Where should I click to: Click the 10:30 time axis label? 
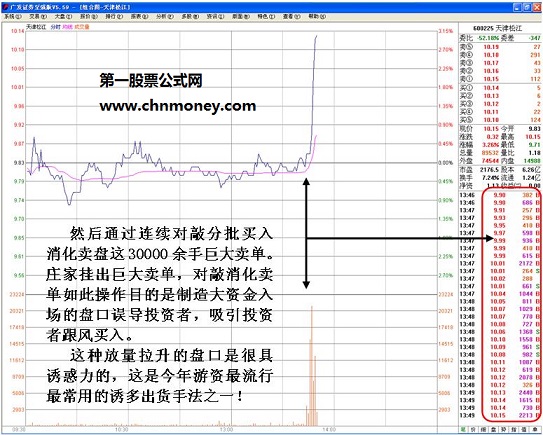122,429
